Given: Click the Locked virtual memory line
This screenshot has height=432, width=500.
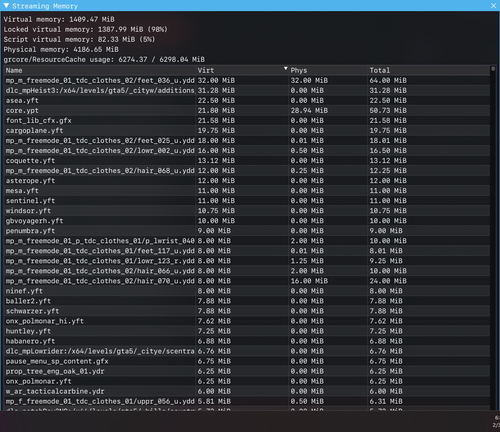Looking at the screenshot, I should pyautogui.click(x=85, y=29).
